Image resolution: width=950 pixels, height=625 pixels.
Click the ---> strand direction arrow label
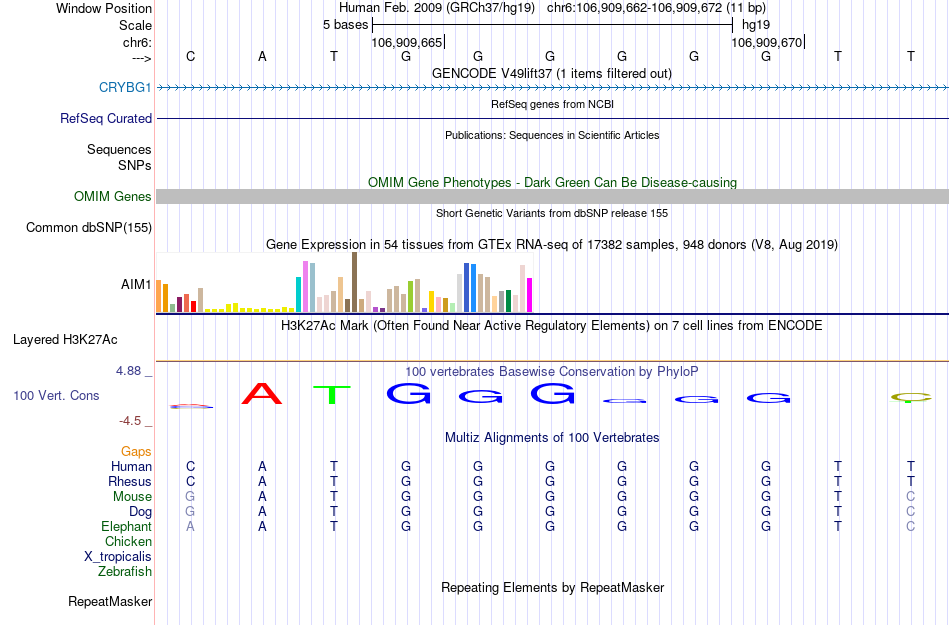click(141, 58)
